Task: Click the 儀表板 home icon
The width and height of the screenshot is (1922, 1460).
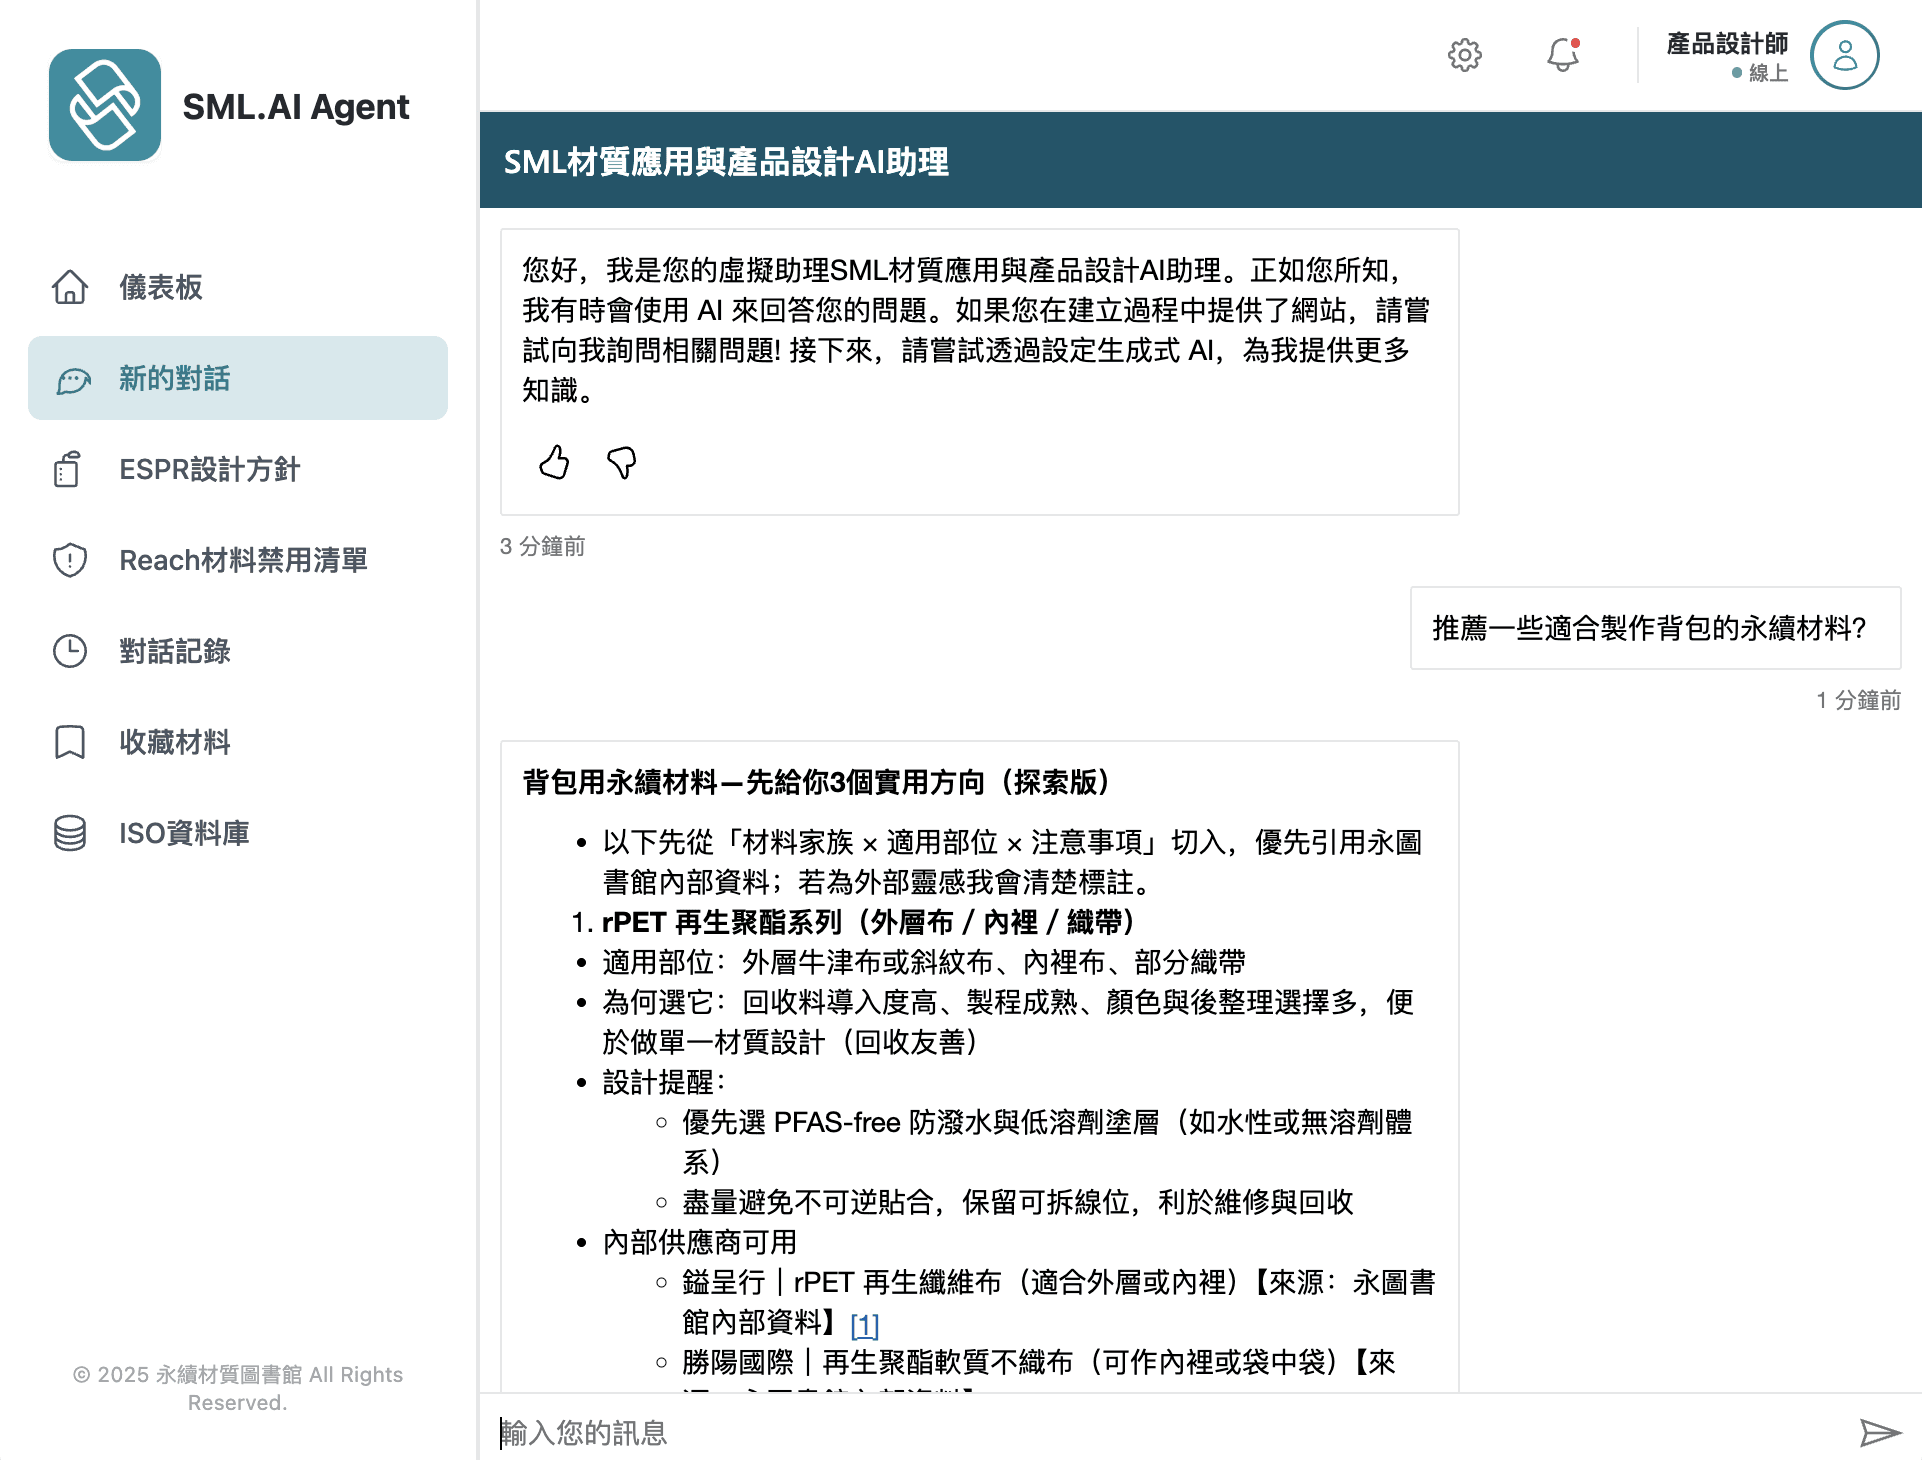Action: pyautogui.click(x=70, y=287)
